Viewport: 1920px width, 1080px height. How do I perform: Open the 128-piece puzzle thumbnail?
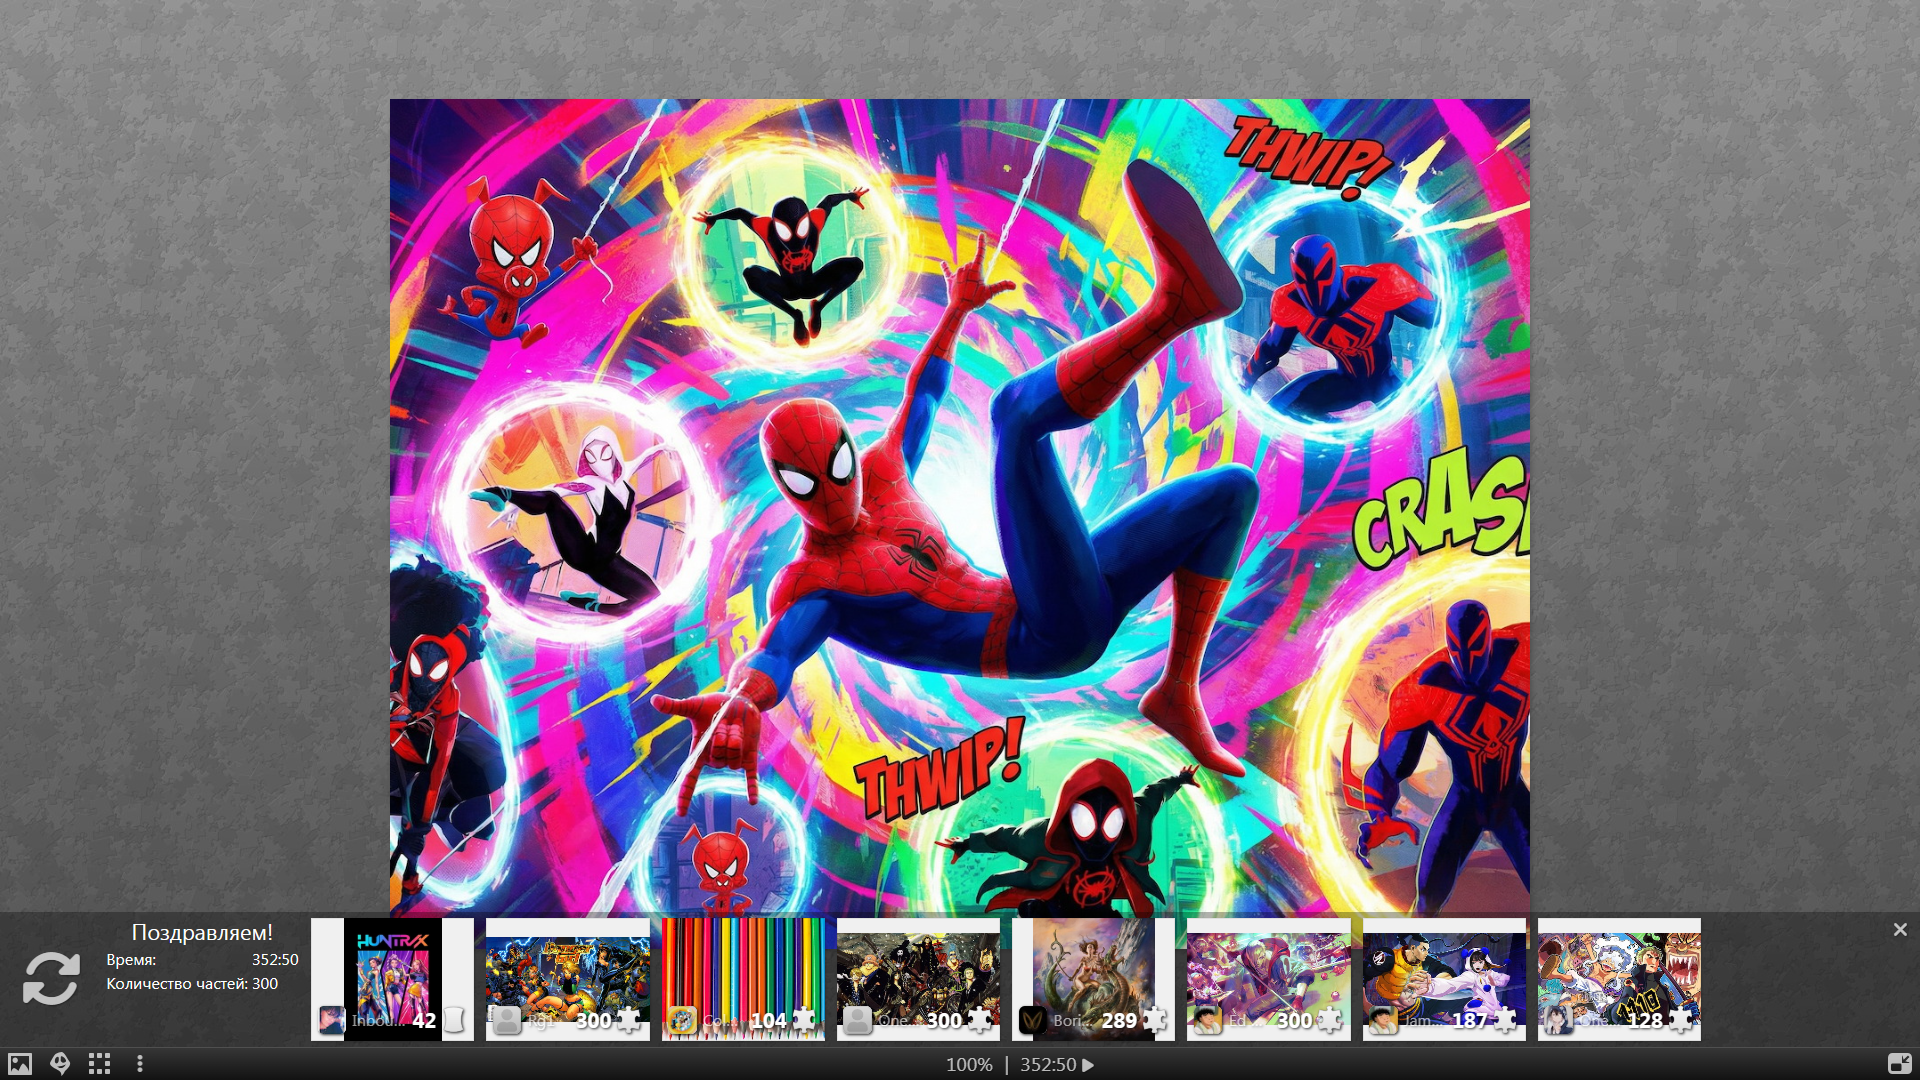1619,975
